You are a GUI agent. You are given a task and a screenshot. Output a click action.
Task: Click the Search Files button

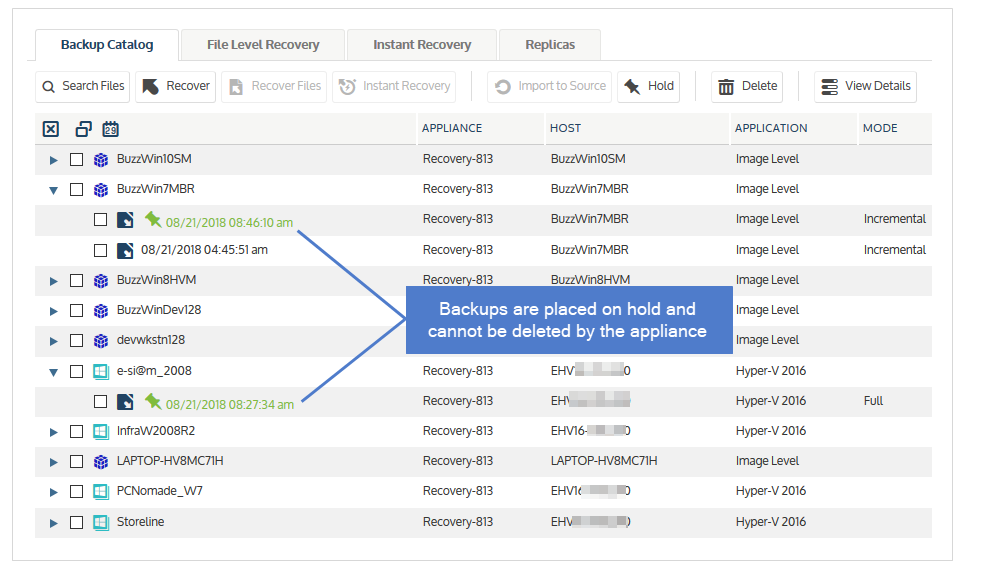pos(83,86)
